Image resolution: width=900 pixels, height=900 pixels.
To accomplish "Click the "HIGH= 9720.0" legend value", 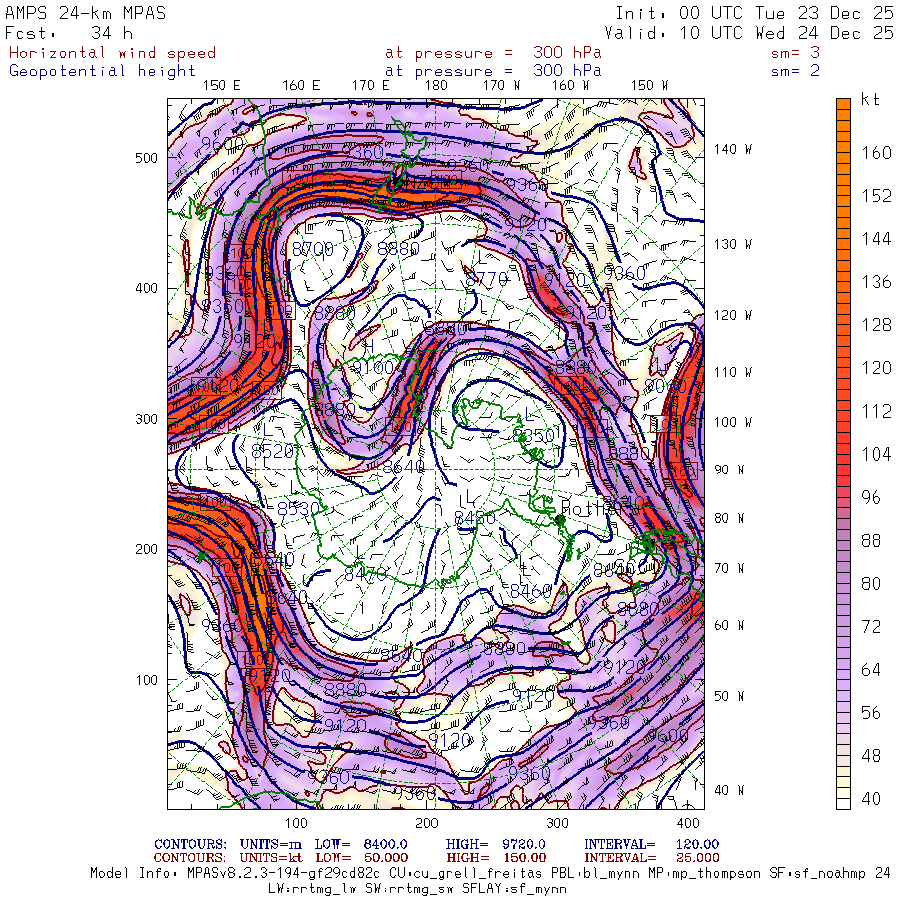I will pos(495,844).
